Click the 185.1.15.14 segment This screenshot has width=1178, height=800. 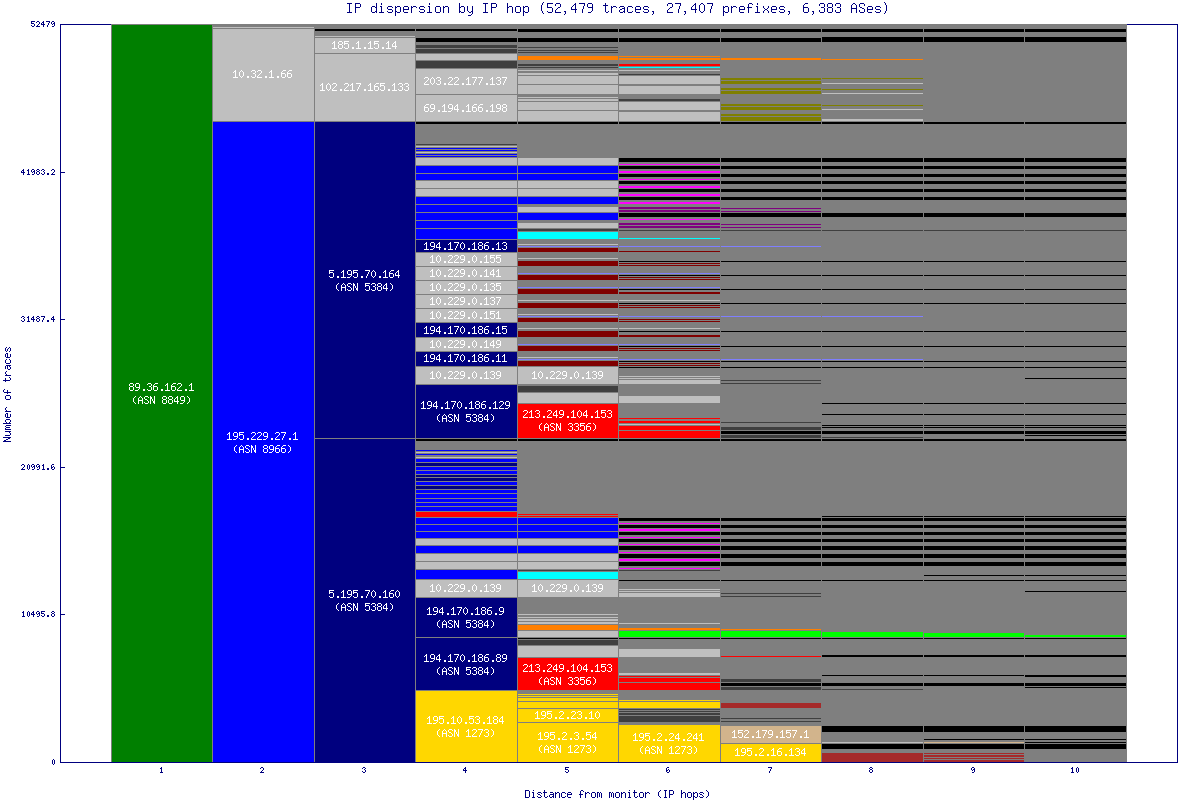tap(364, 45)
